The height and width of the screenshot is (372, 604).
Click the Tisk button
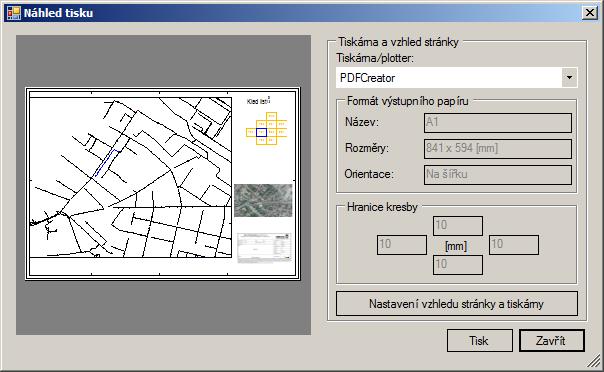480,340
